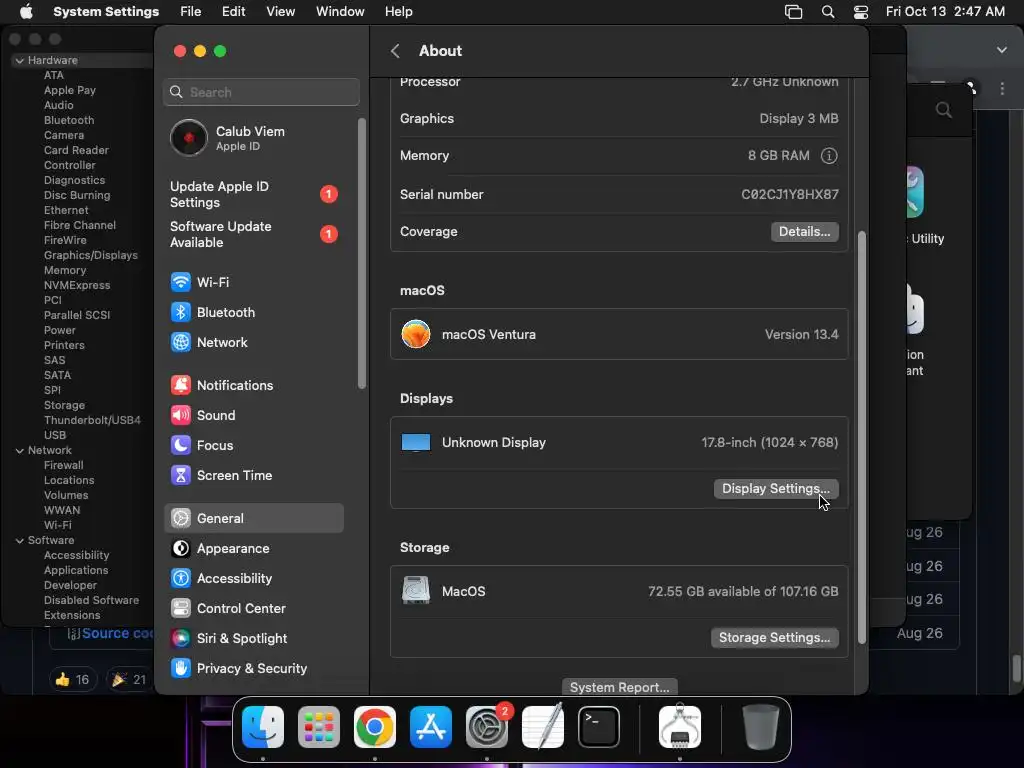
Task: Click the menu bar date and time
Action: (945, 12)
